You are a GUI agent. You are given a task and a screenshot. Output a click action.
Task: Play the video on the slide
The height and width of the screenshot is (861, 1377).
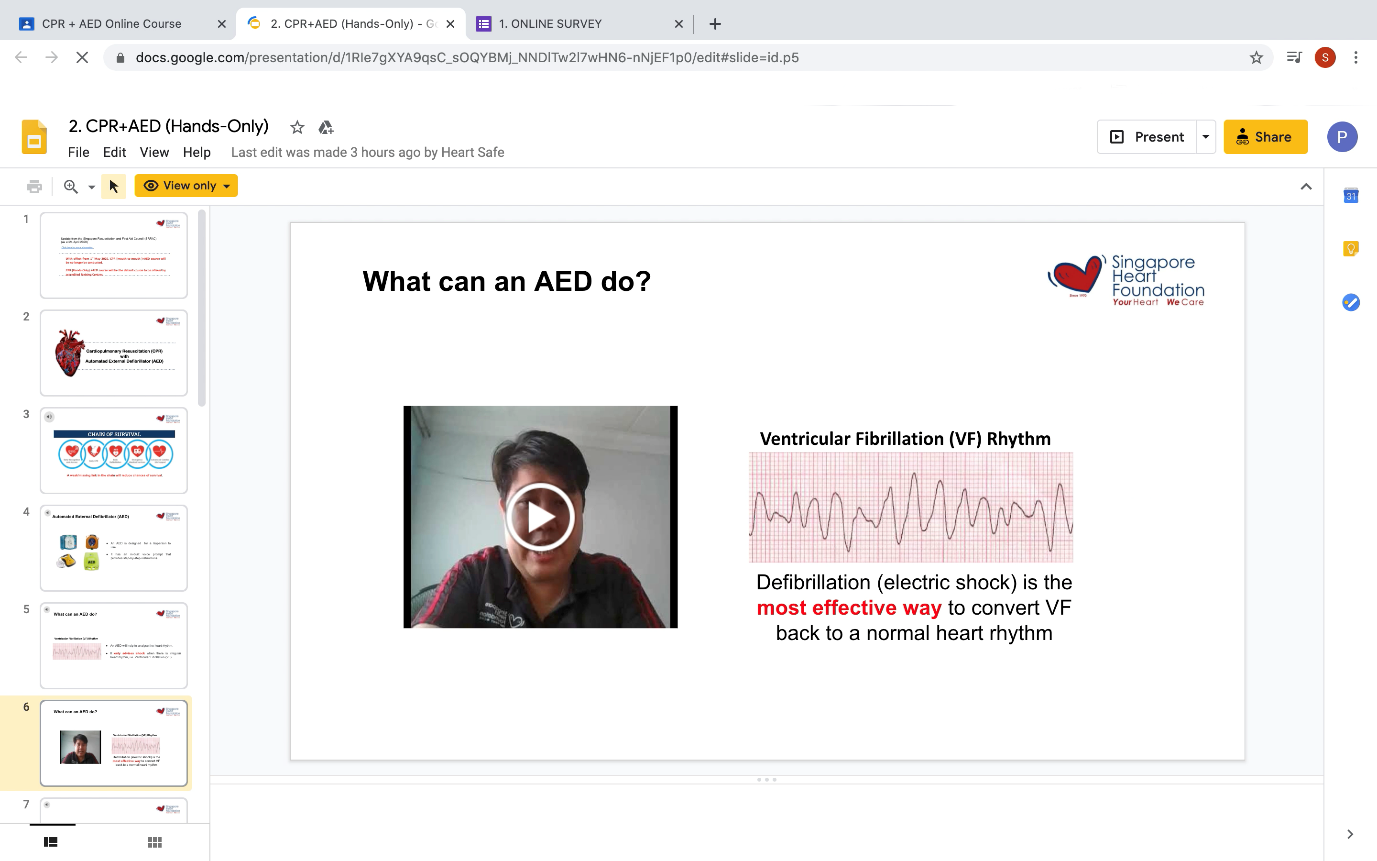539,517
